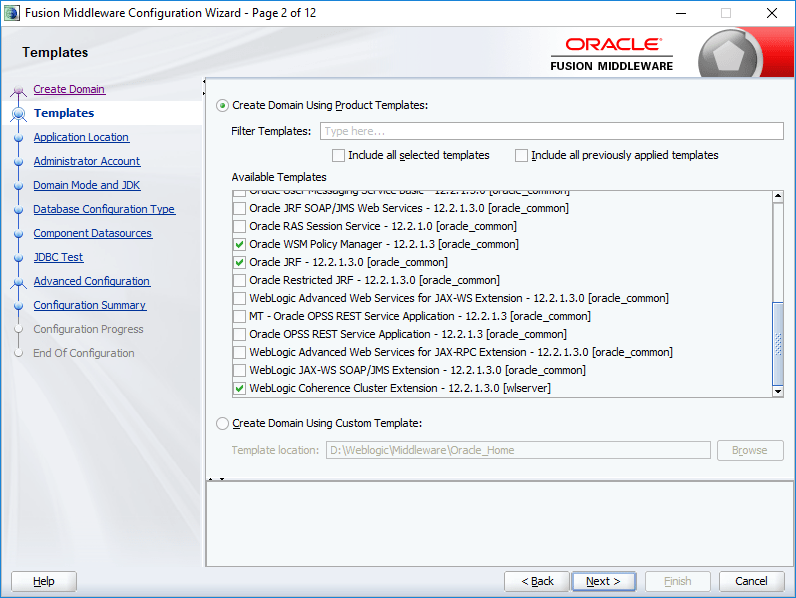The image size is (796, 598).
Task: Go to JDBC Test step
Action: [58, 257]
